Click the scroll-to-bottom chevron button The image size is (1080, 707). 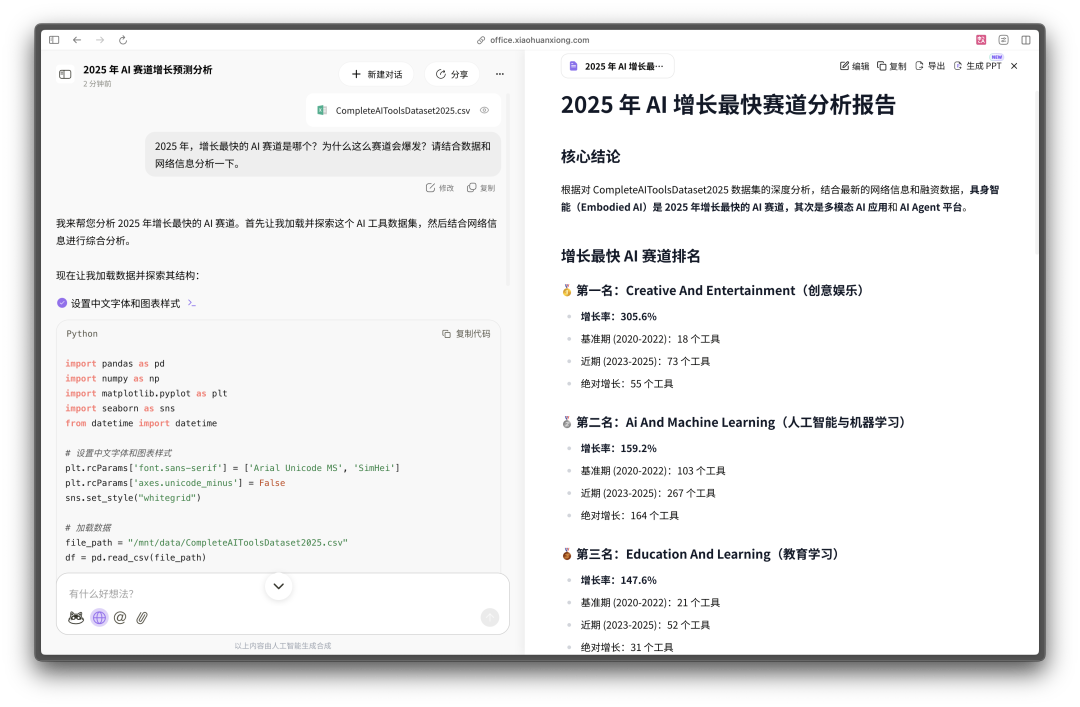pos(278,586)
